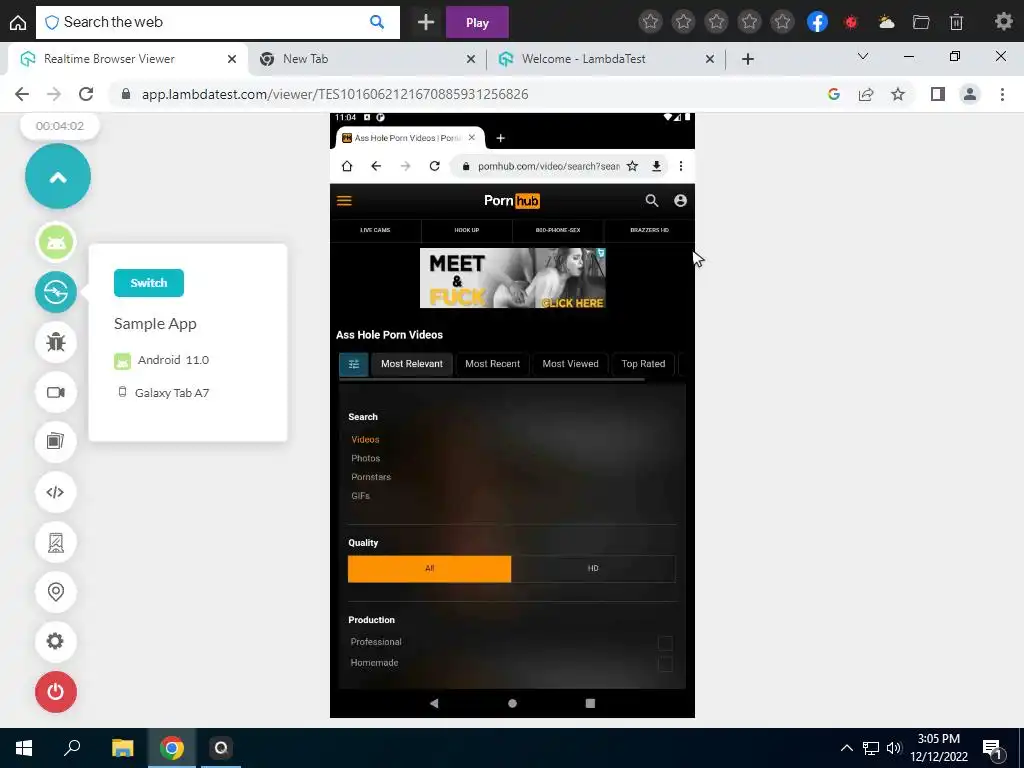Tap the back arrow in the device browser
The height and width of the screenshot is (768, 1024).
coord(376,166)
